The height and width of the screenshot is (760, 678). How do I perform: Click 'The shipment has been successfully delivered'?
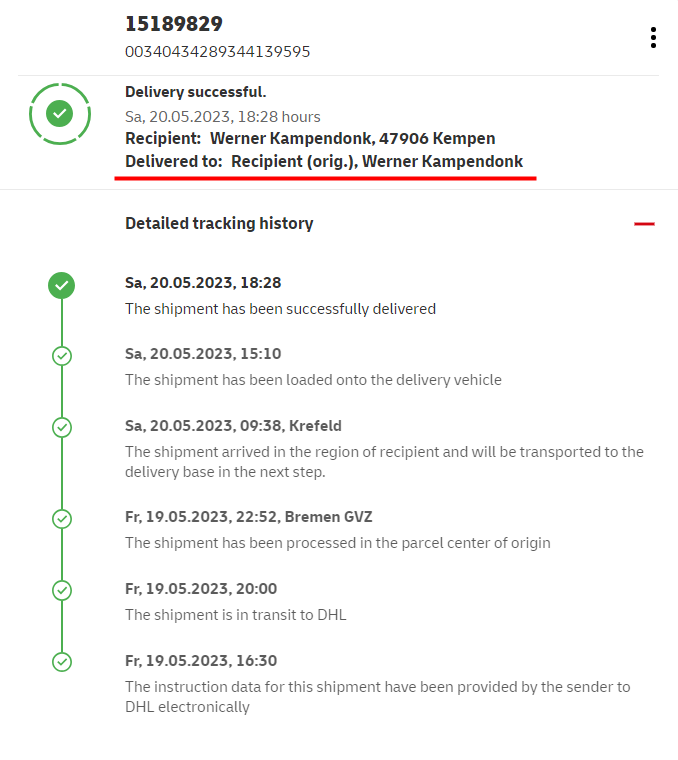tap(280, 309)
